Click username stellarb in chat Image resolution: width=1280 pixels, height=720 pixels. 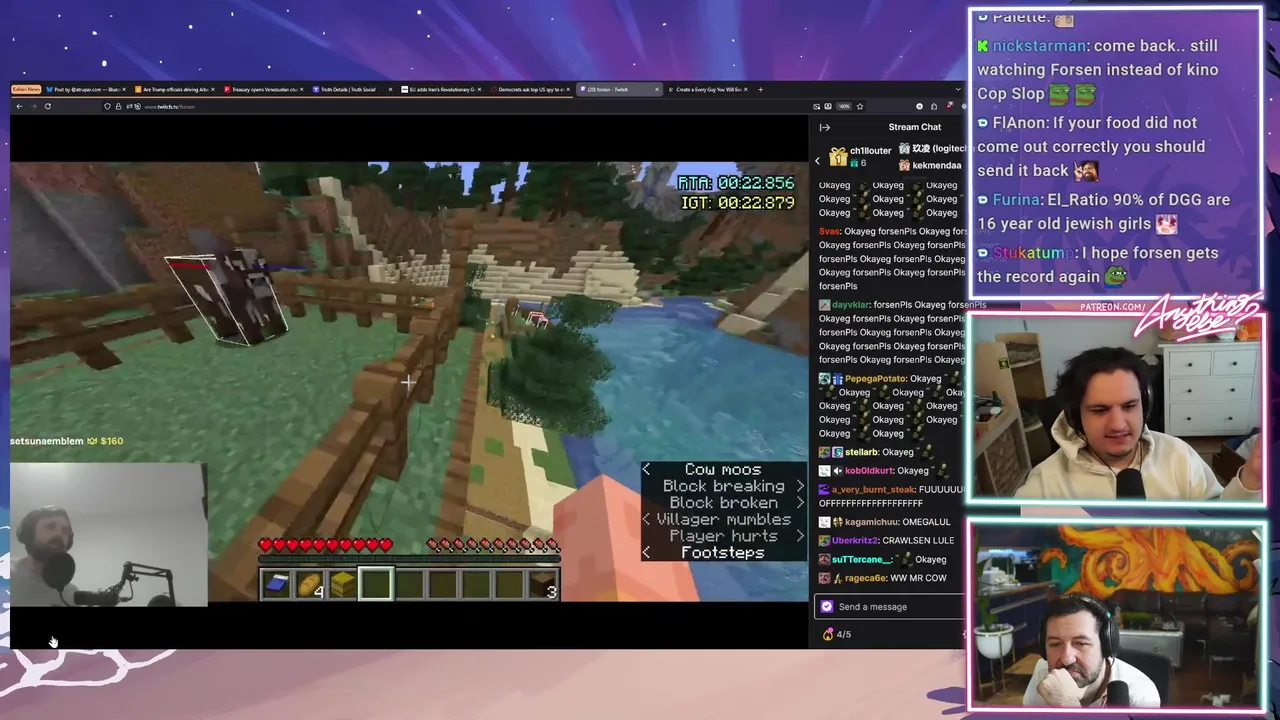pyautogui.click(x=861, y=452)
